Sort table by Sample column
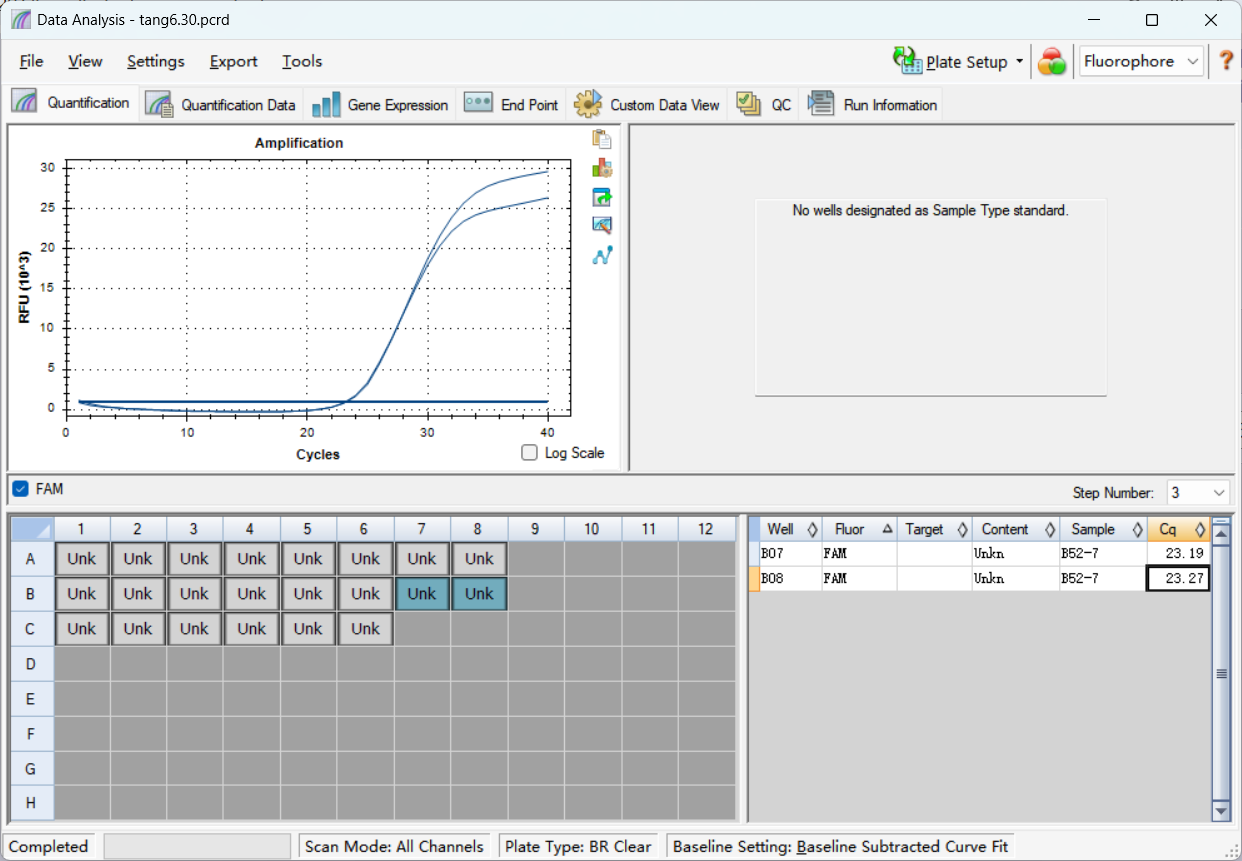1242x861 pixels. (x=1102, y=529)
